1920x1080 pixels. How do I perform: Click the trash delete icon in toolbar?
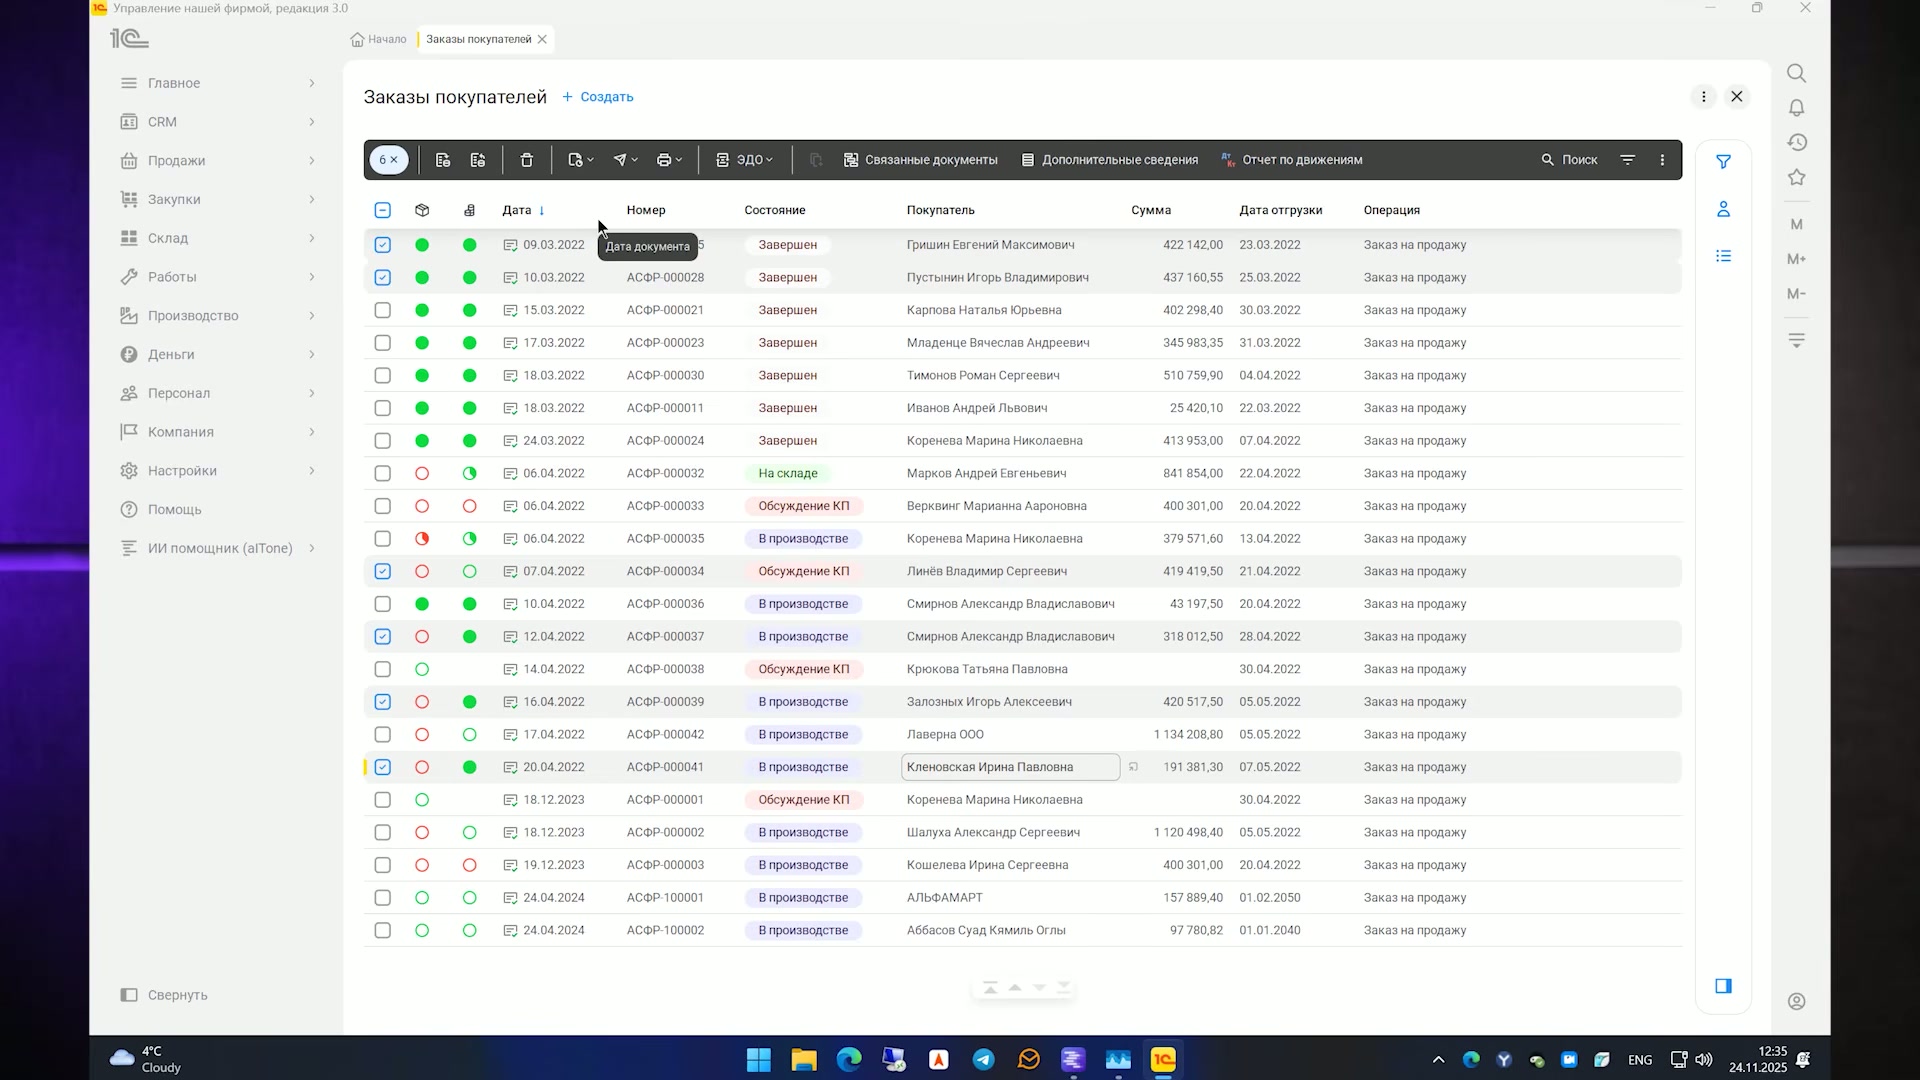click(x=527, y=160)
